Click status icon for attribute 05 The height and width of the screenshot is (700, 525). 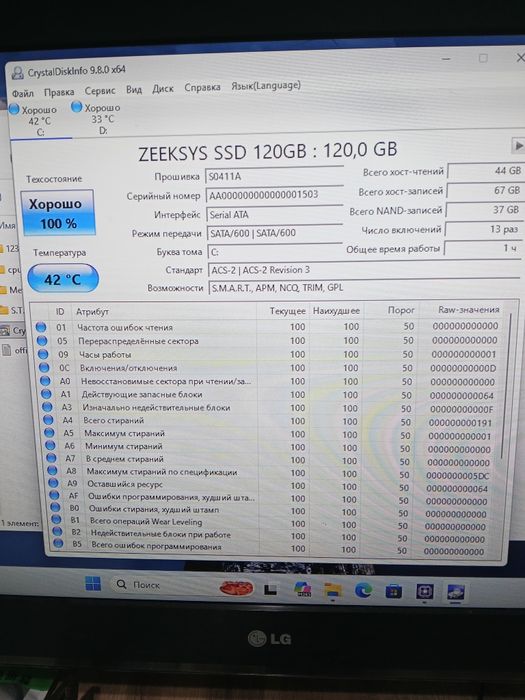42,341
